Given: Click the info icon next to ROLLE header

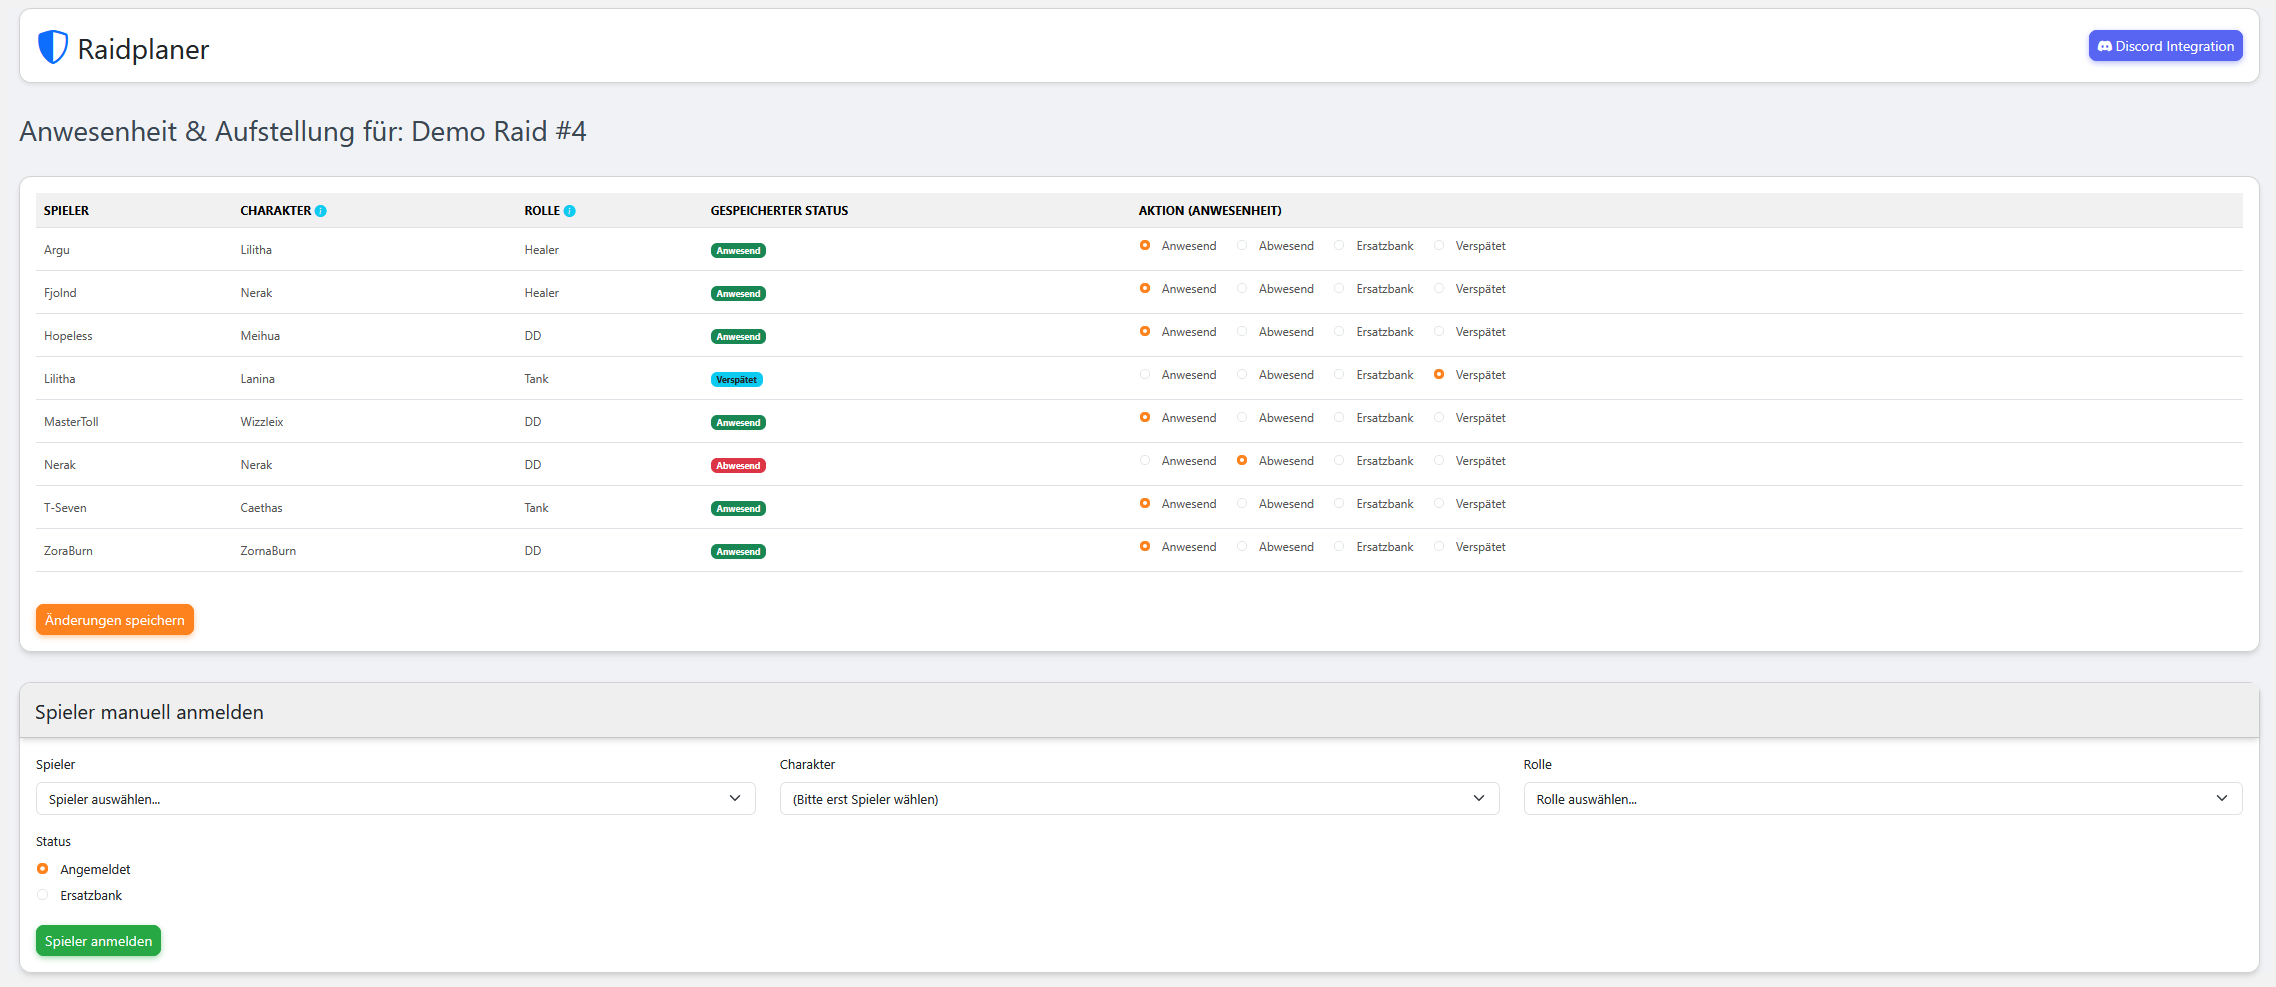Looking at the screenshot, I should (x=570, y=210).
